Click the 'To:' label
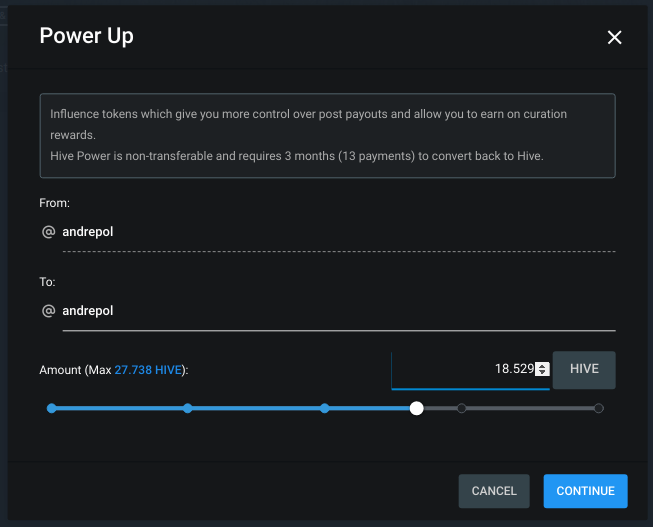Viewport: 653px width, 527px height. click(47, 282)
